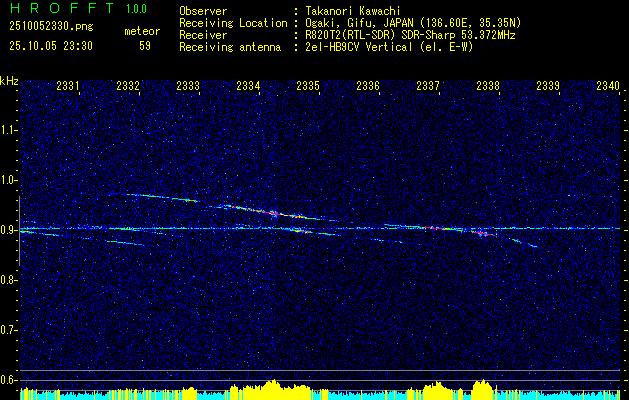The width and height of the screenshot is (629, 400).
Task: Click time marker 2338
Action: point(488,85)
